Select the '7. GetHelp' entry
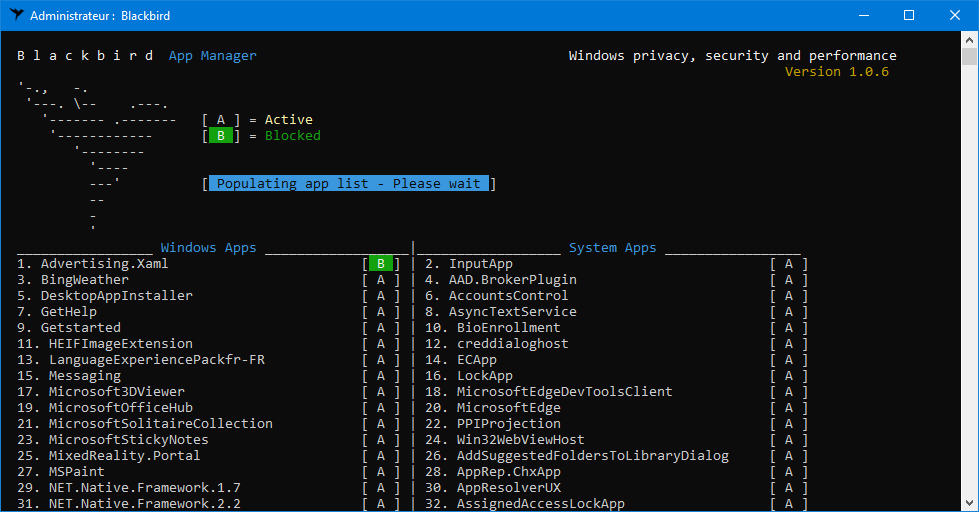Image resolution: width=979 pixels, height=512 pixels. (57, 312)
